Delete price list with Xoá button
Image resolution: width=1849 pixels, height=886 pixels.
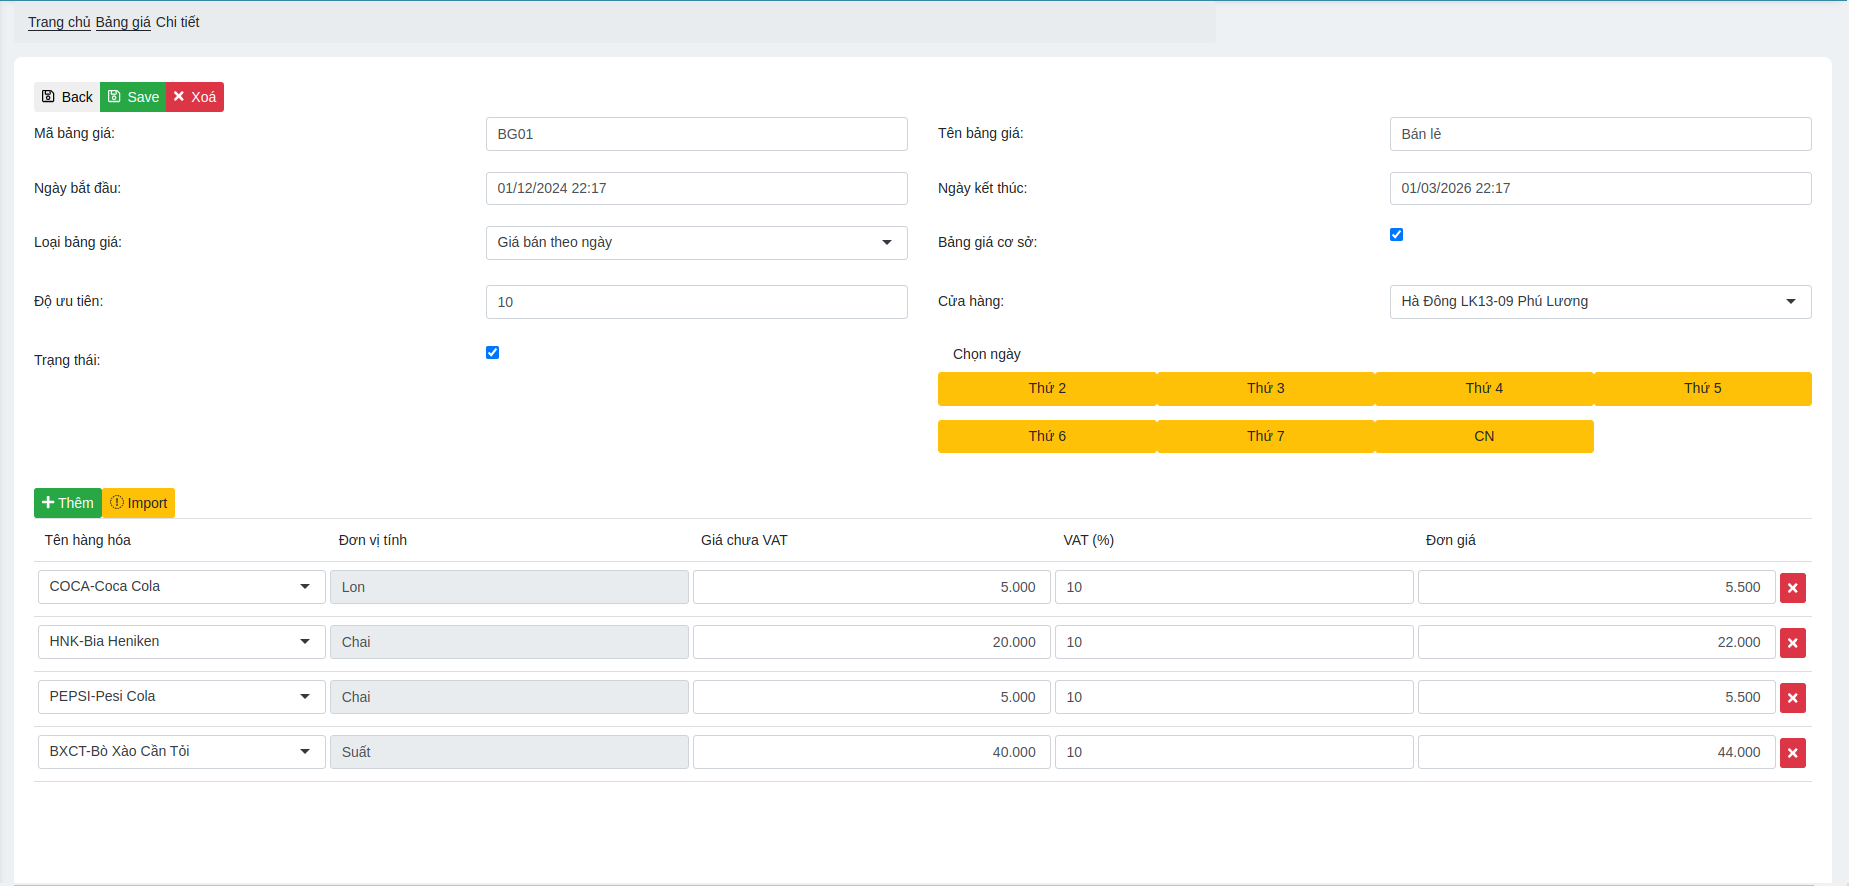pos(195,97)
